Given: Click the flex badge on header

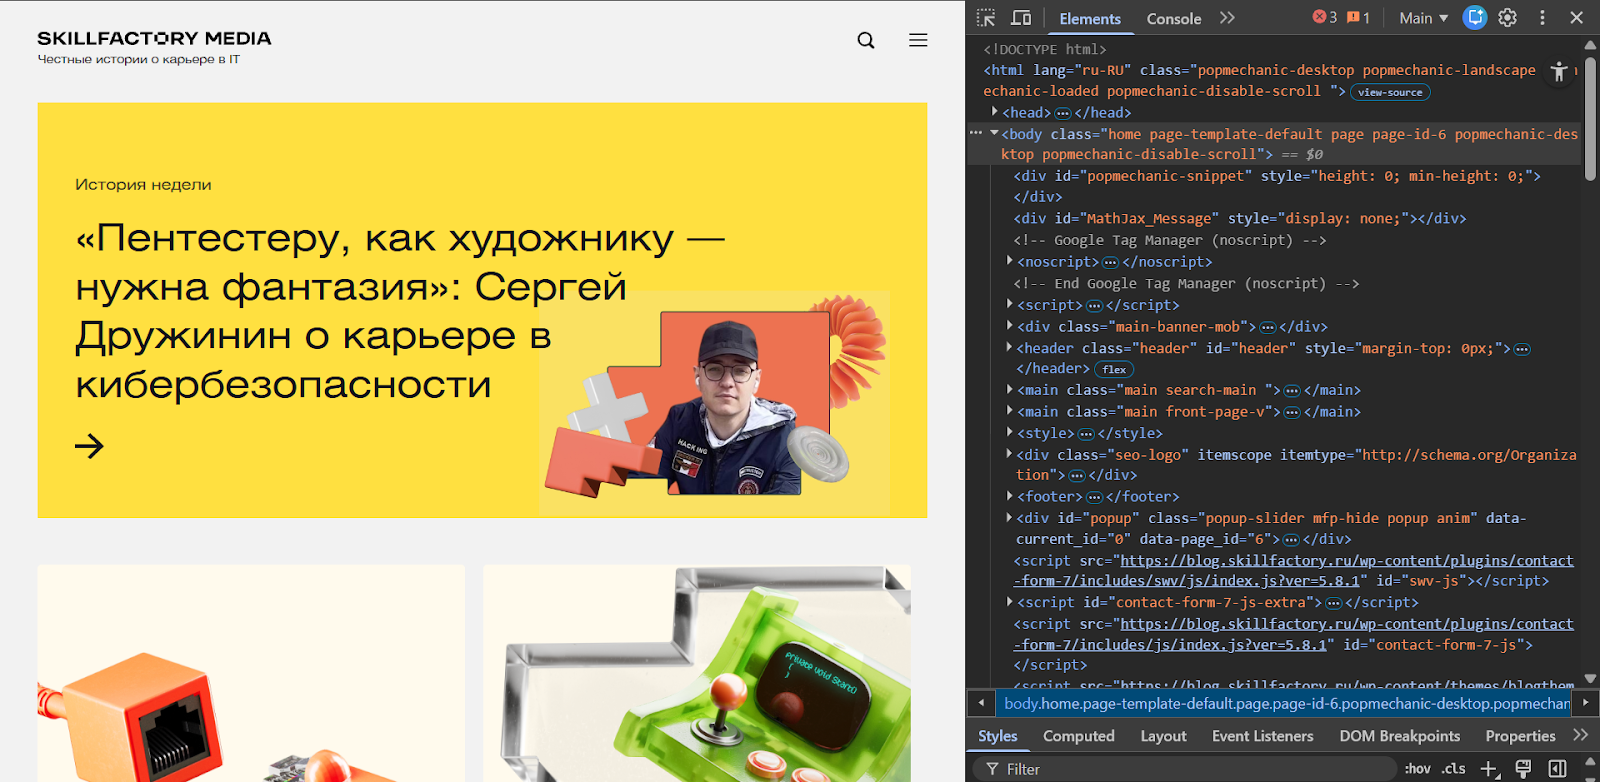Looking at the screenshot, I should [x=1114, y=369].
